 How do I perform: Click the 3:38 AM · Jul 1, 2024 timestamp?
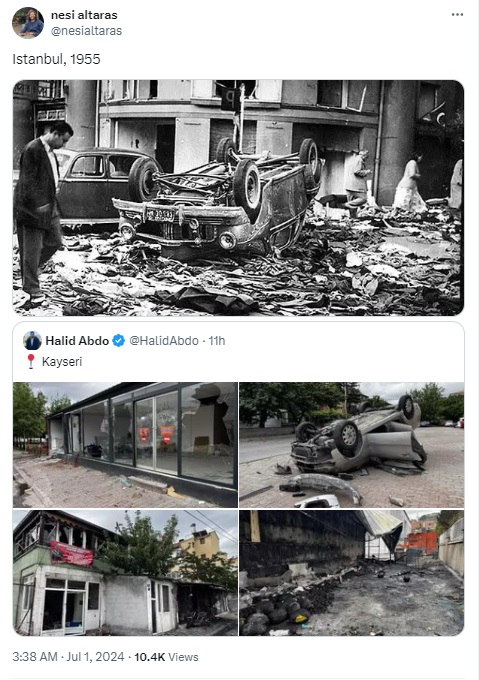tap(68, 657)
